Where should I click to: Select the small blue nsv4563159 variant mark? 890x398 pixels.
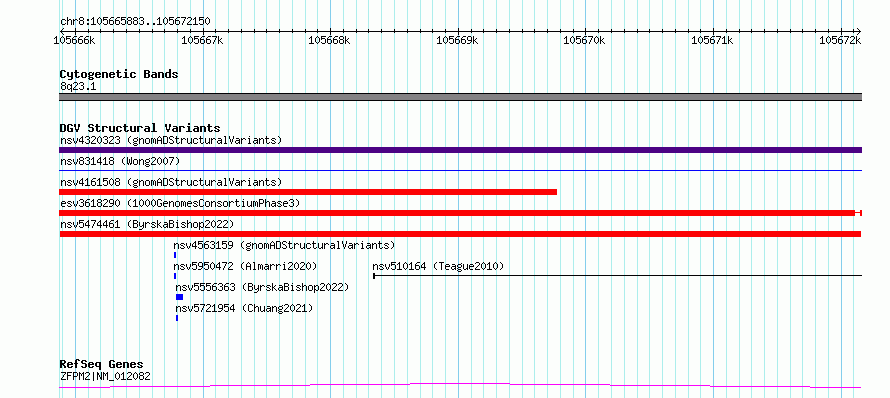click(x=175, y=255)
